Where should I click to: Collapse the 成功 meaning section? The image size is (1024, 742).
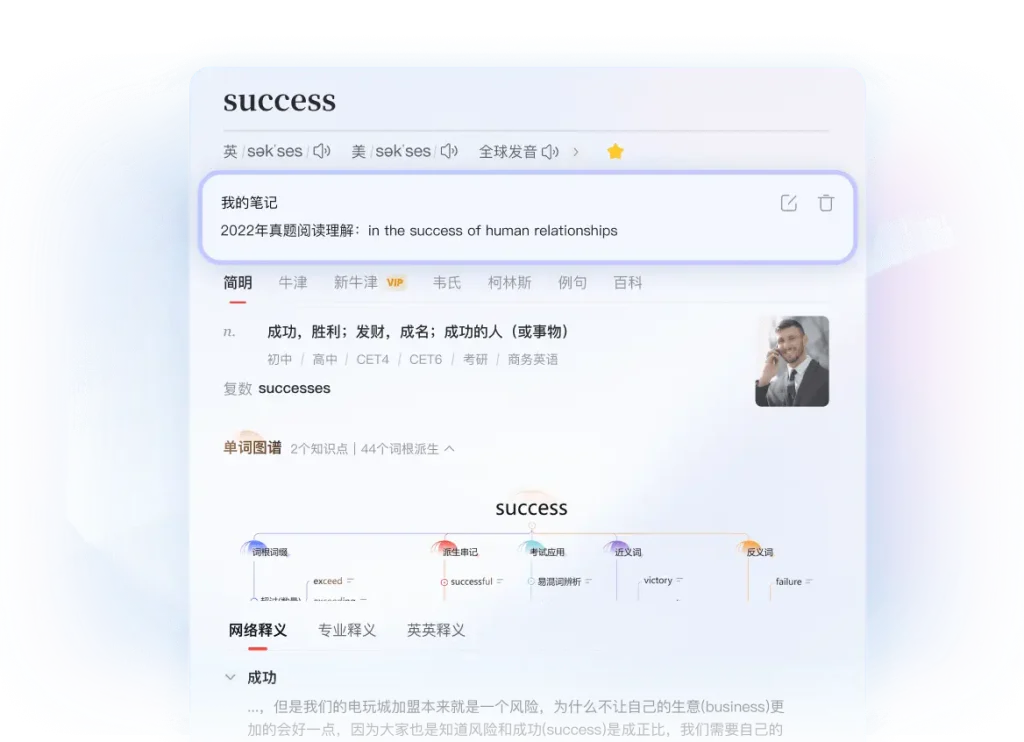[231, 677]
